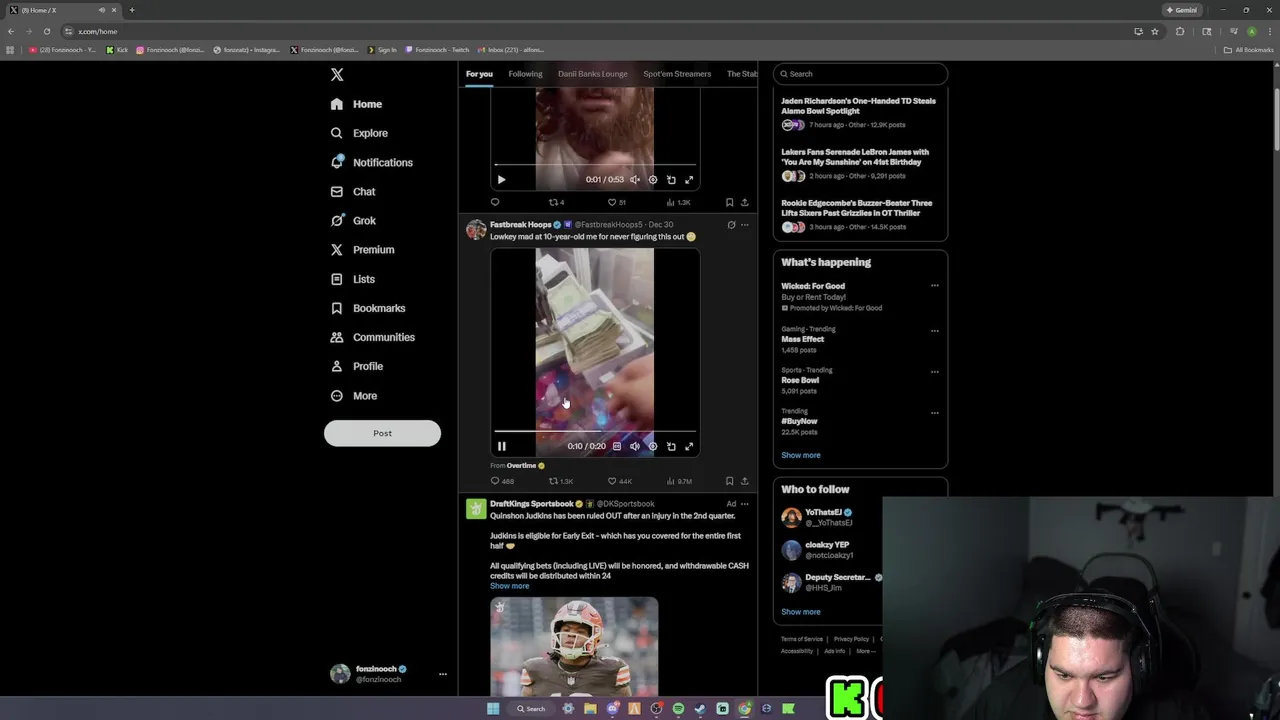This screenshot has width=1280, height=720.
Task: Open the Overtime source link
Action: click(x=521, y=466)
